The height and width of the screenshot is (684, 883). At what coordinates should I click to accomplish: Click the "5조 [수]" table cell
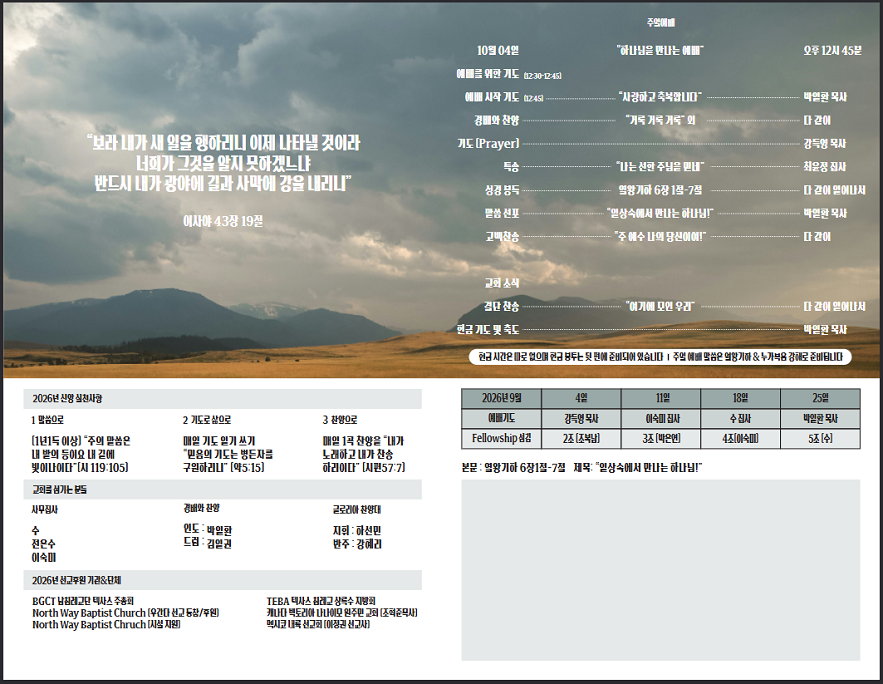(x=820, y=438)
